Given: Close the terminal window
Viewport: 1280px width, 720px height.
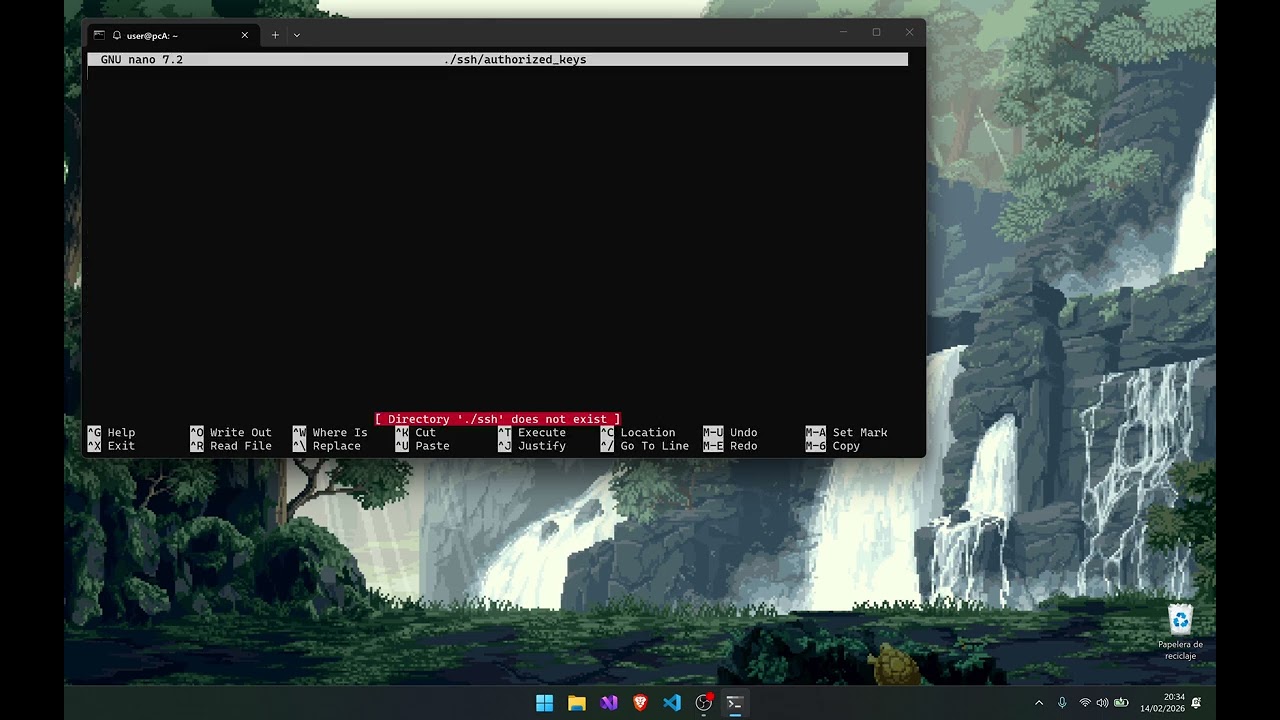Looking at the screenshot, I should (x=909, y=32).
